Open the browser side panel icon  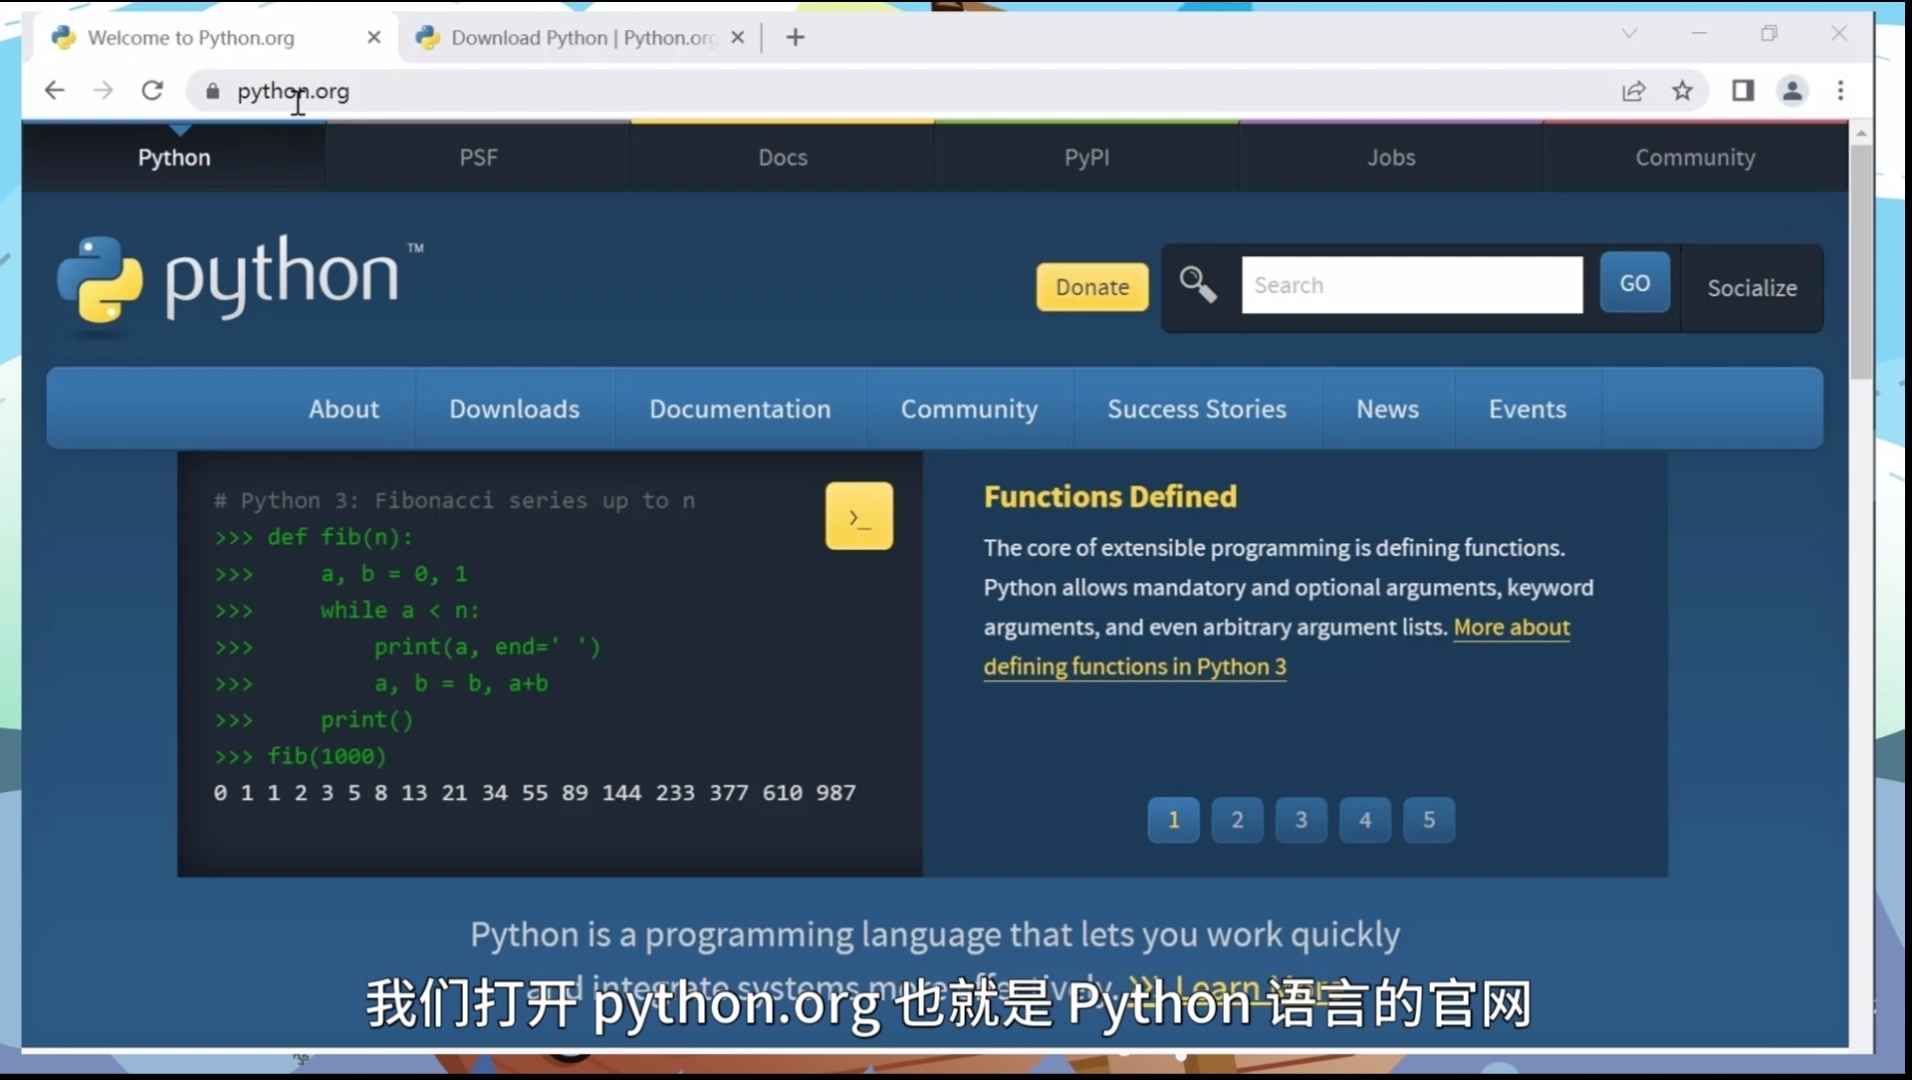[1742, 91]
